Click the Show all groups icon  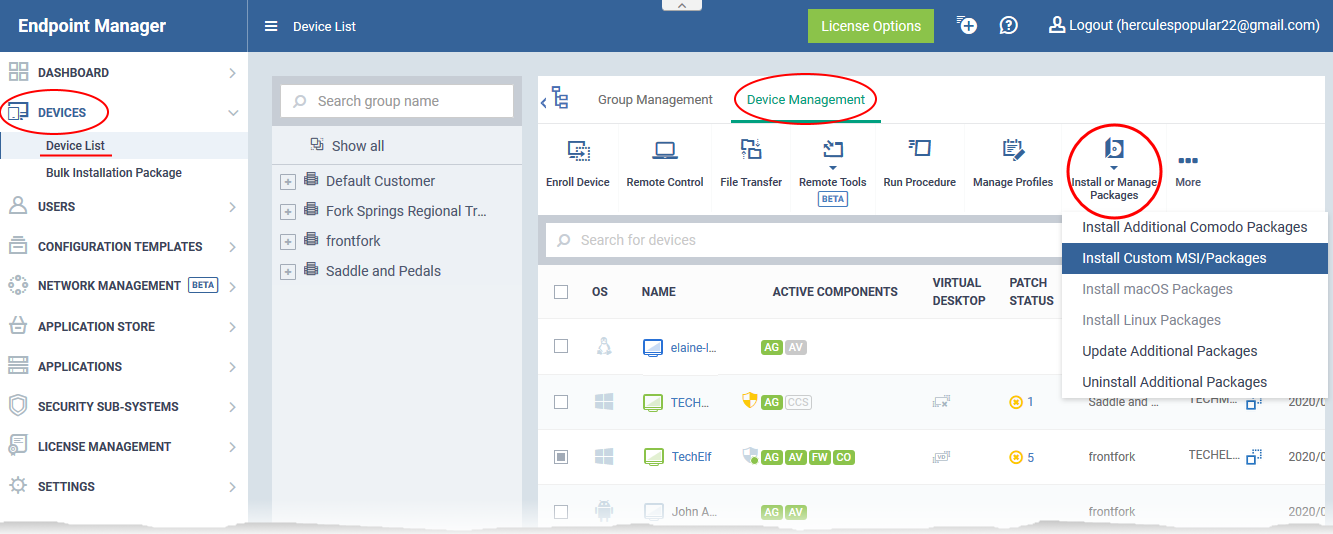317,145
